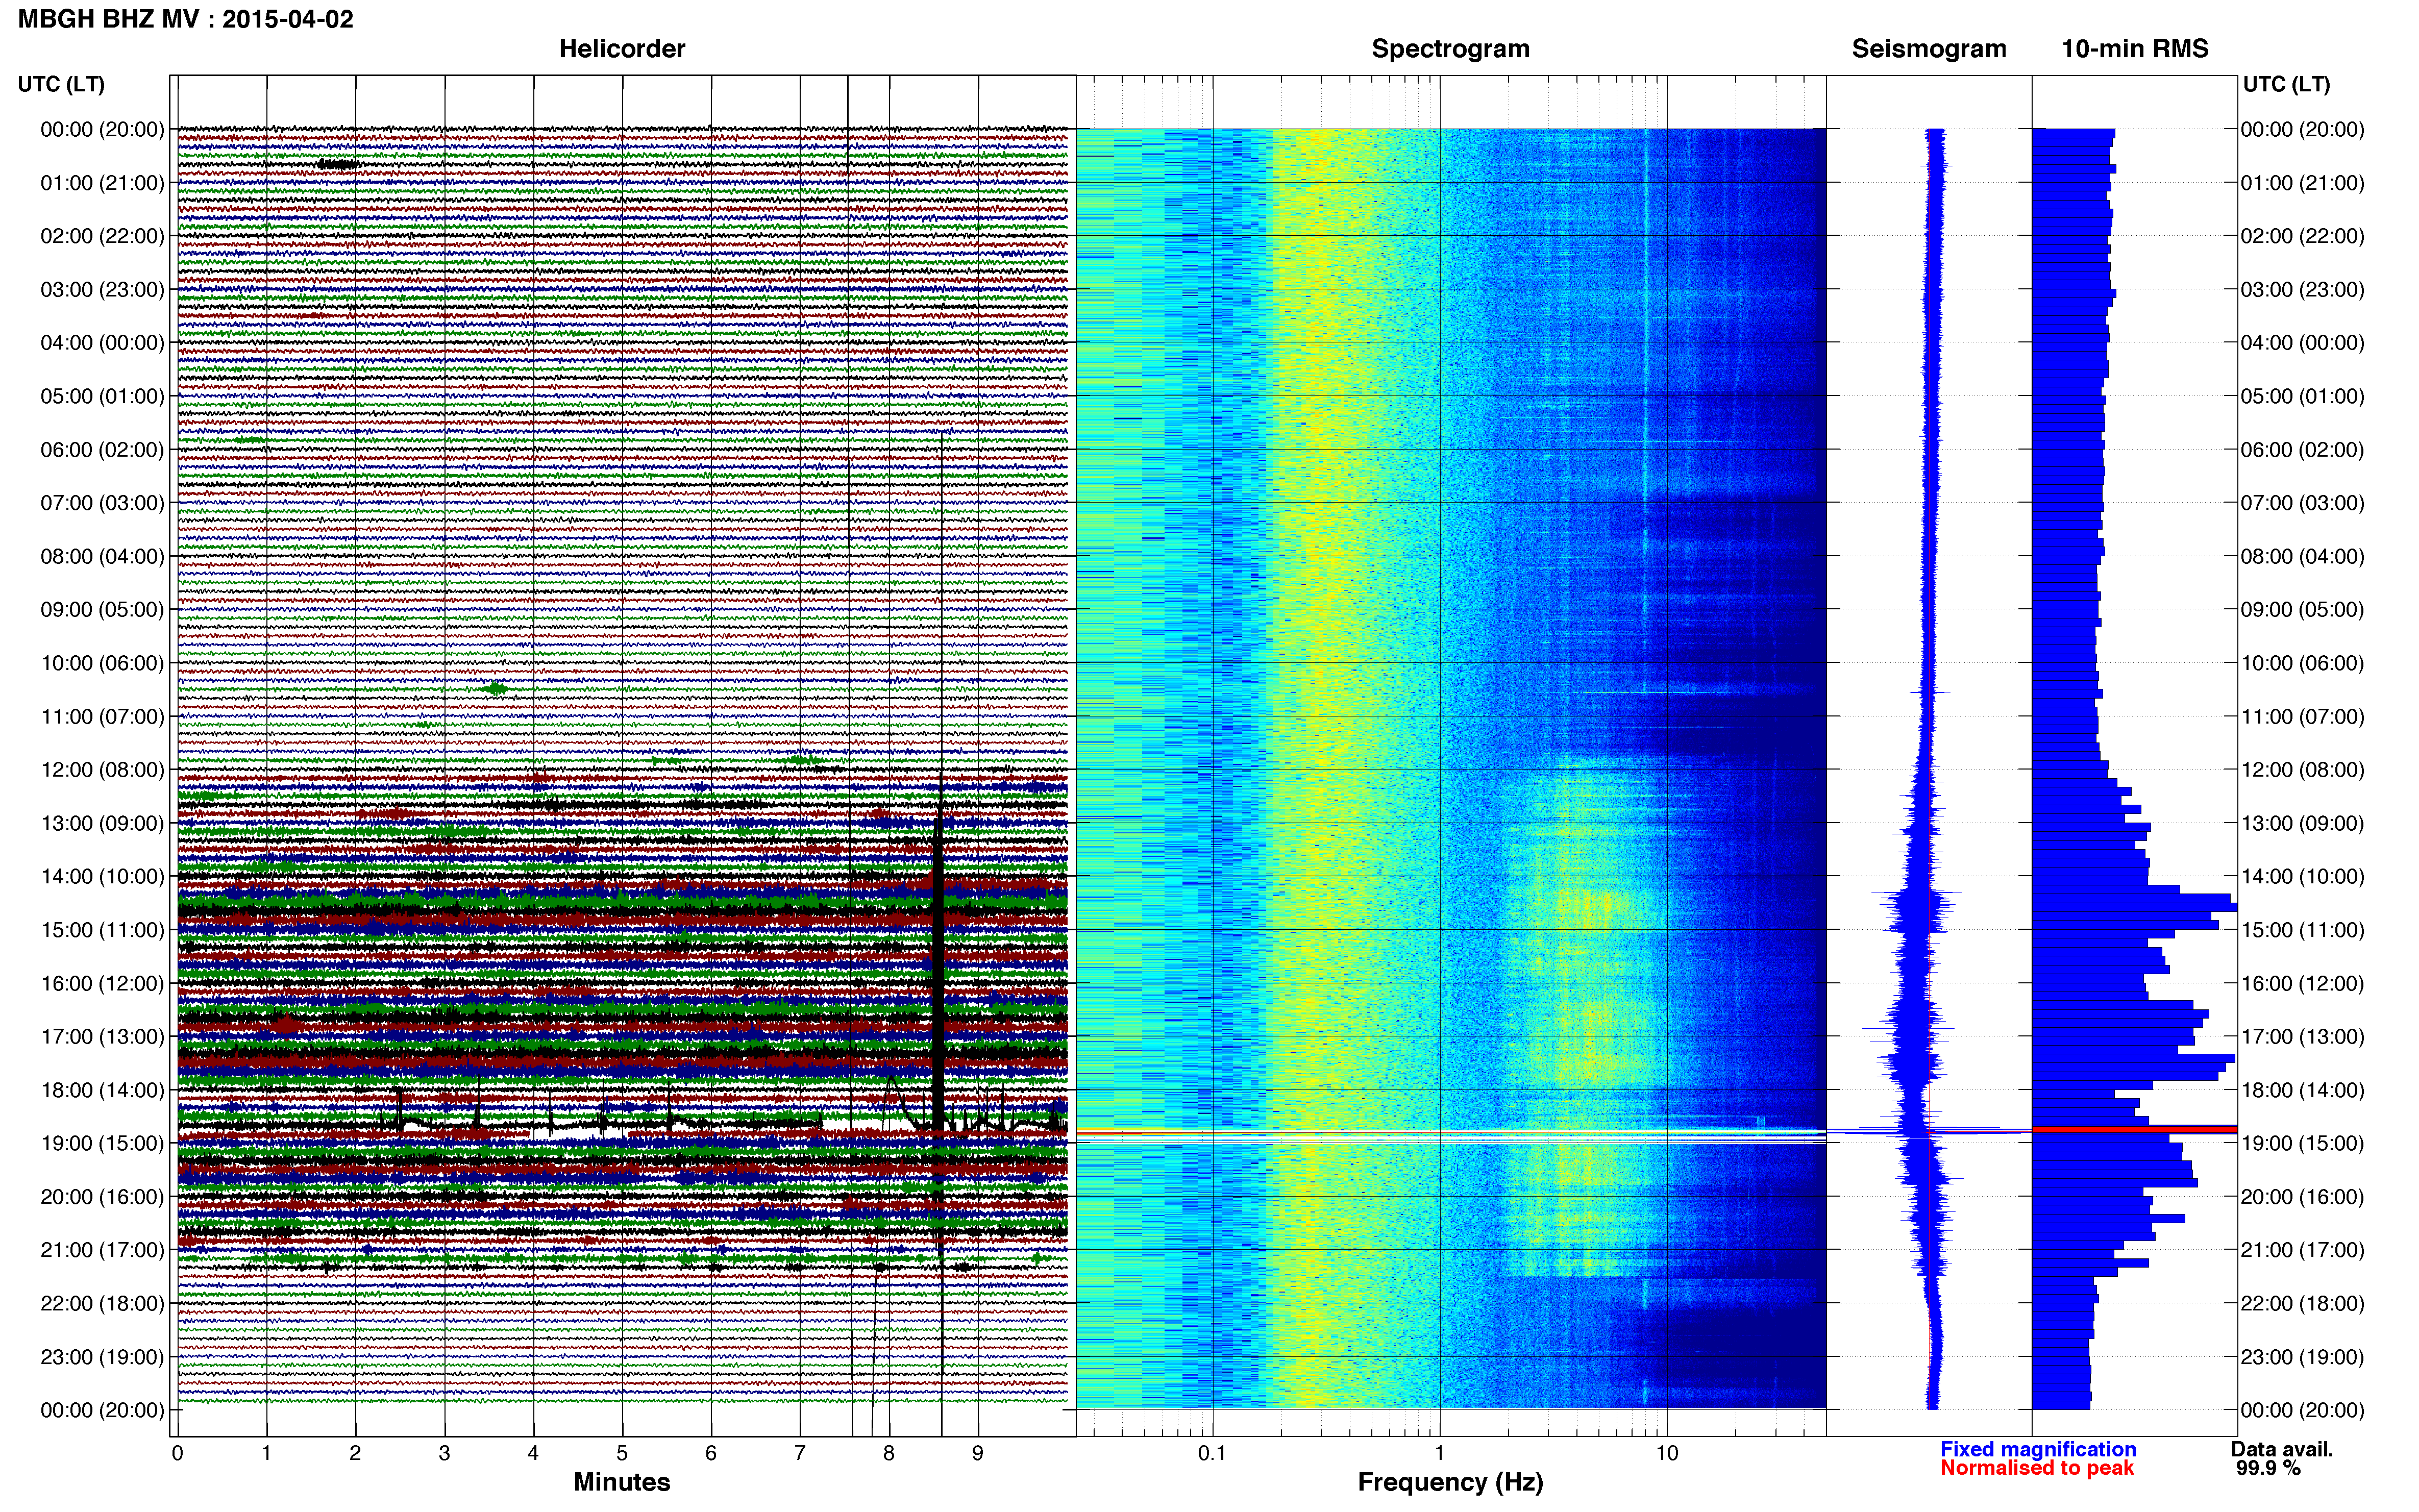Click the right 'UTC (LT)' axis label
The height and width of the screenshot is (1512, 2419).
(x=2286, y=84)
